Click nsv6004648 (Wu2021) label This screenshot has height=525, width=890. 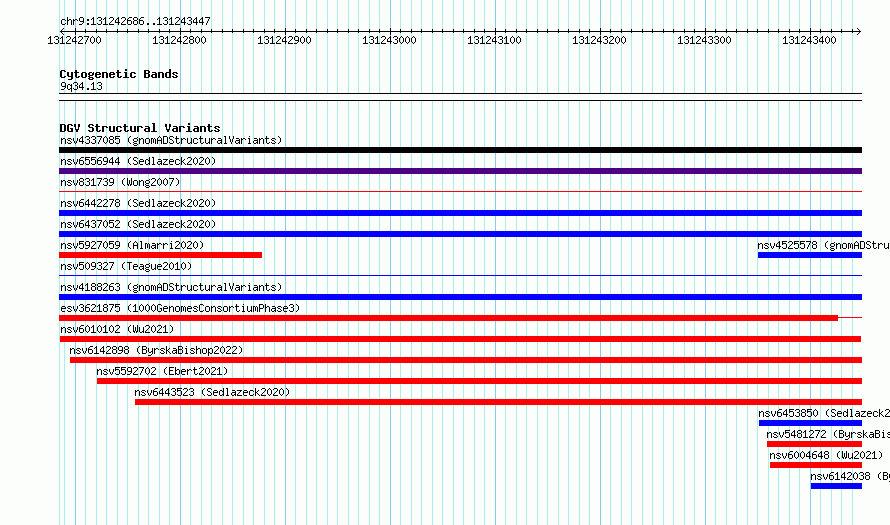(x=826, y=455)
